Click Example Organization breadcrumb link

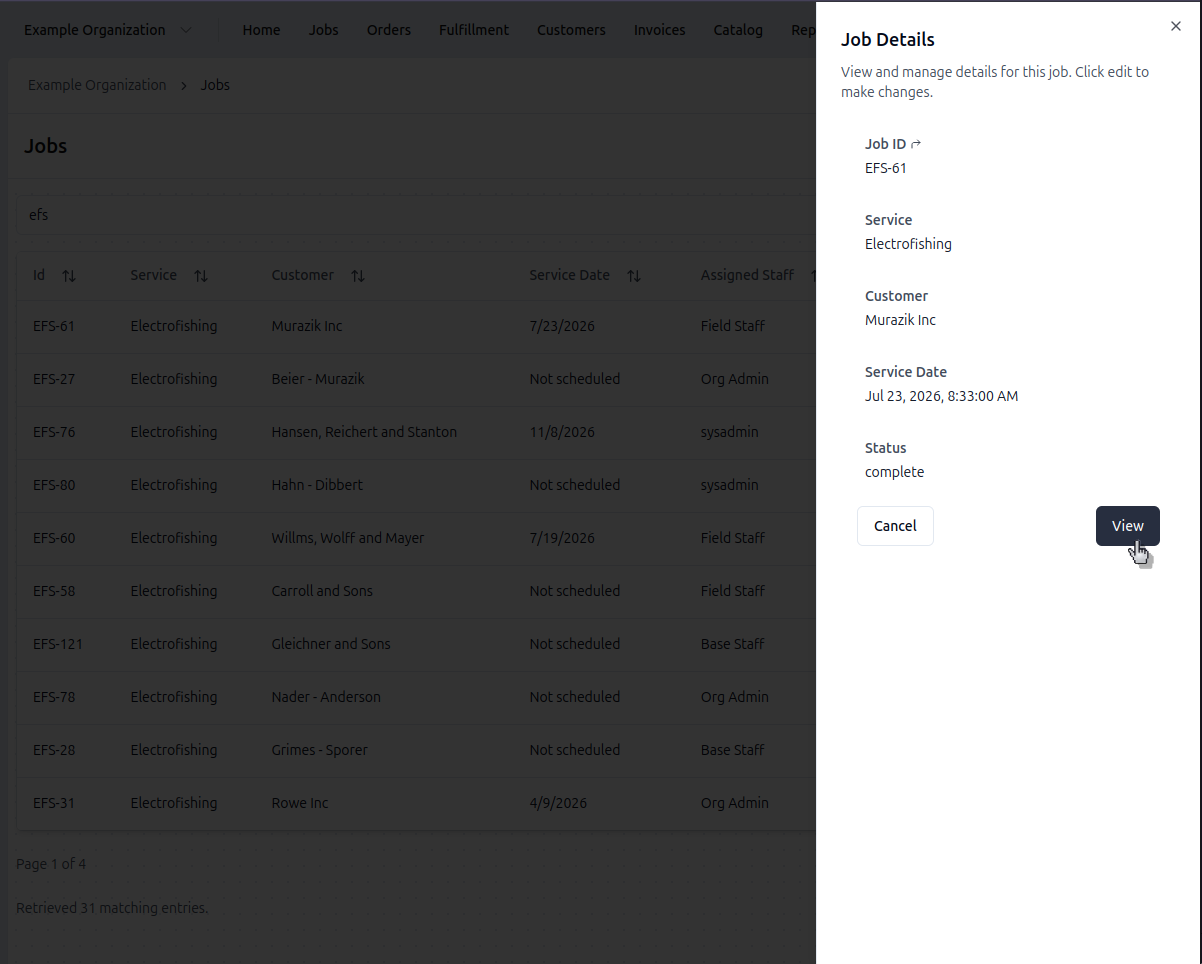click(x=97, y=85)
